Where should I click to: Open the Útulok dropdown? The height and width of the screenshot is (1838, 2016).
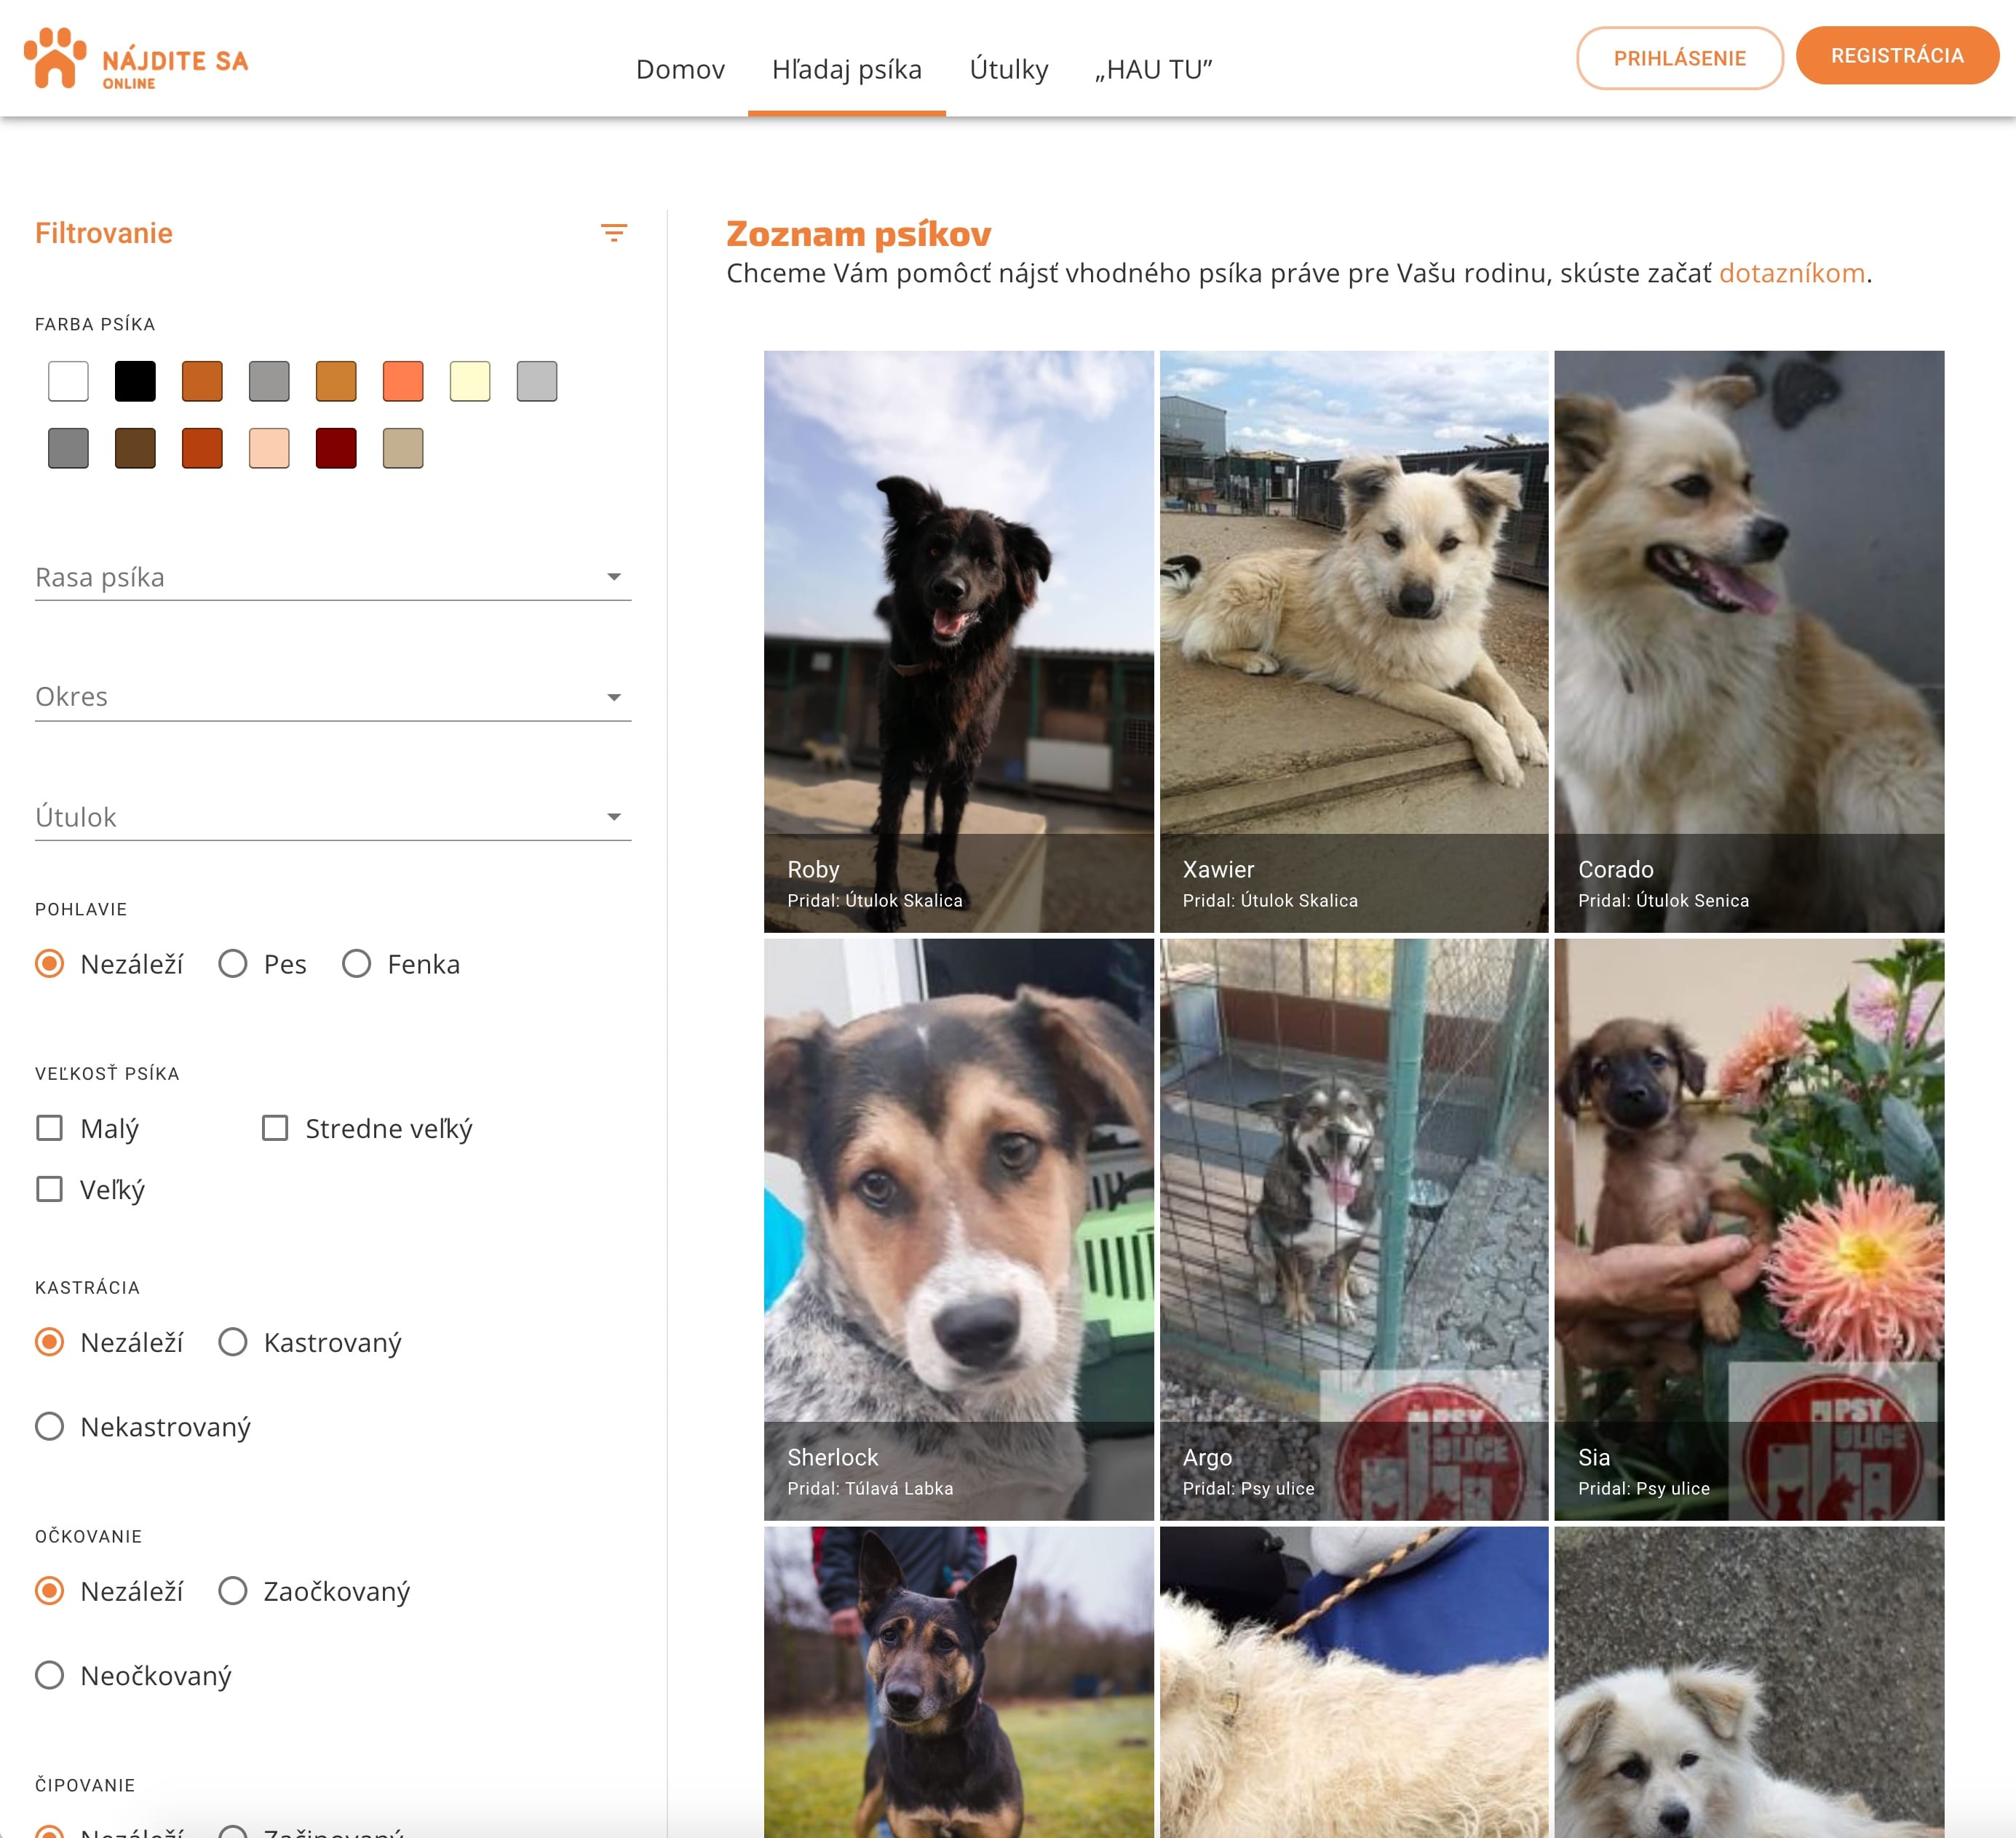[333, 817]
